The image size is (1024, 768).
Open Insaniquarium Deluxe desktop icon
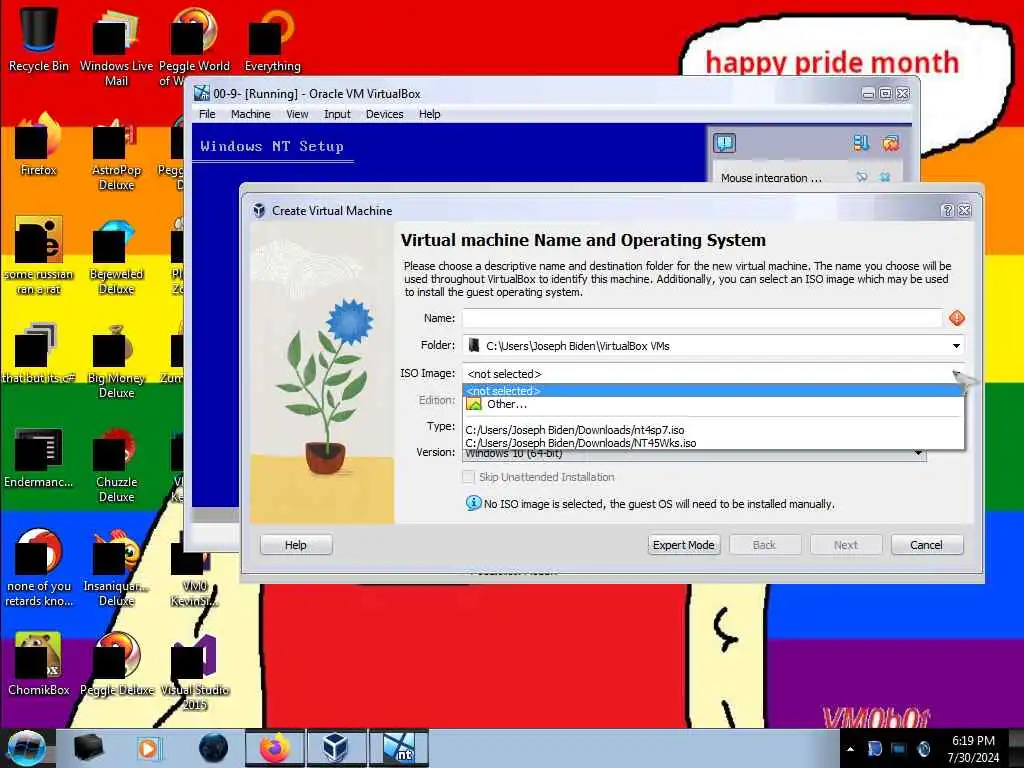coord(116,568)
